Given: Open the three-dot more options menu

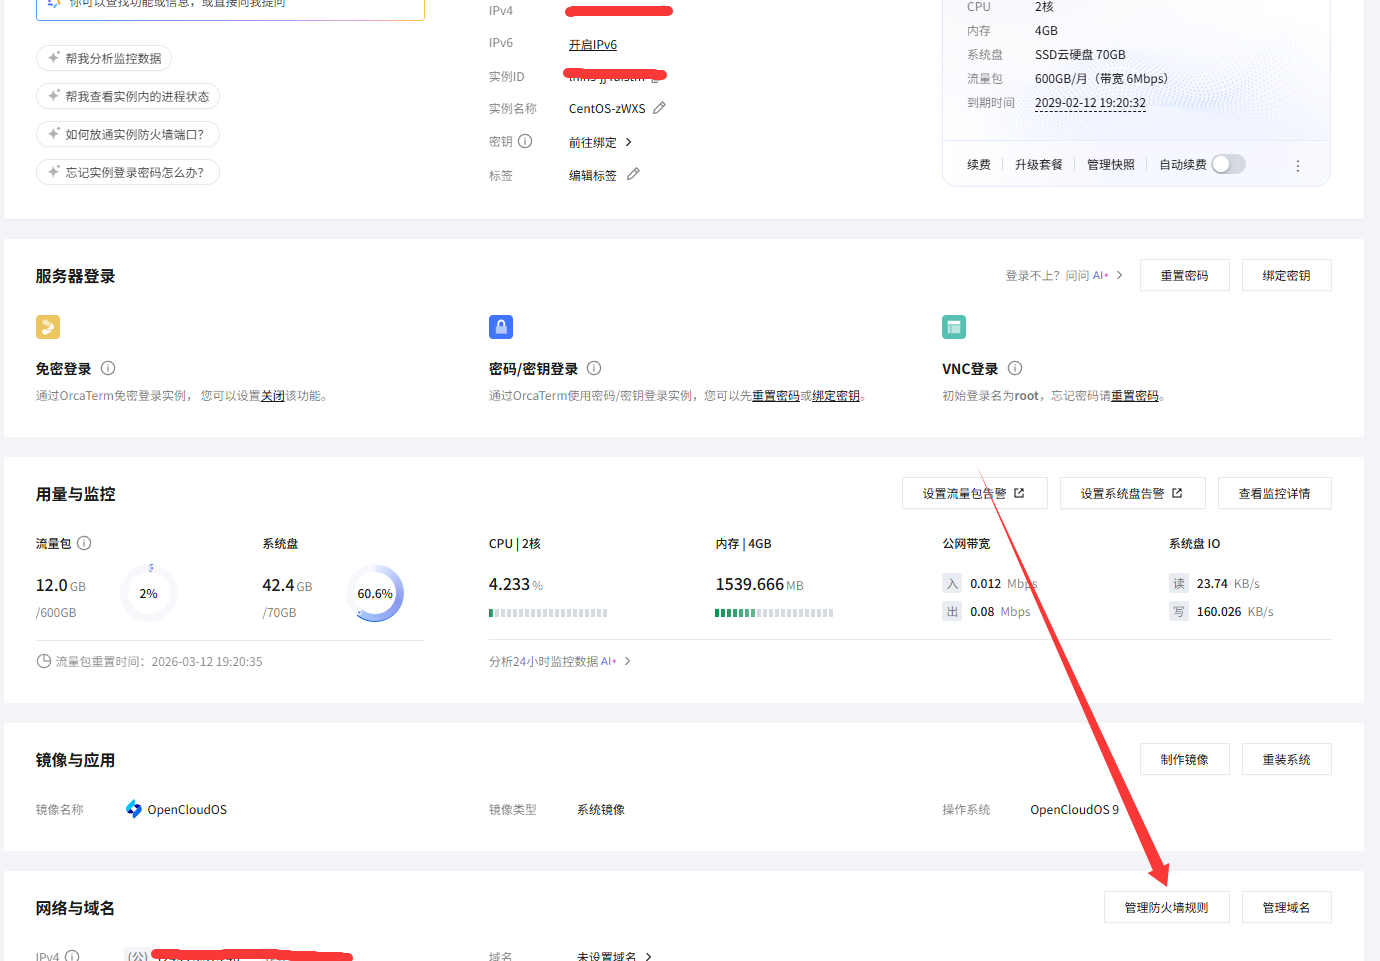Looking at the screenshot, I should (x=1298, y=164).
